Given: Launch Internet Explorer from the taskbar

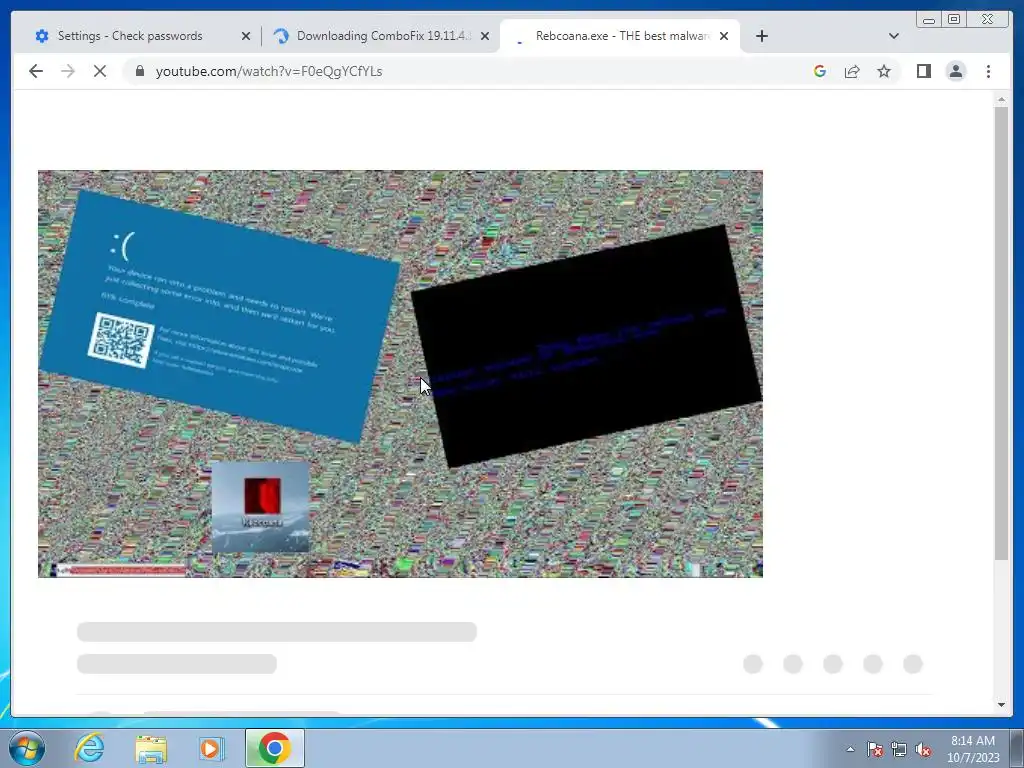Looking at the screenshot, I should [89, 748].
